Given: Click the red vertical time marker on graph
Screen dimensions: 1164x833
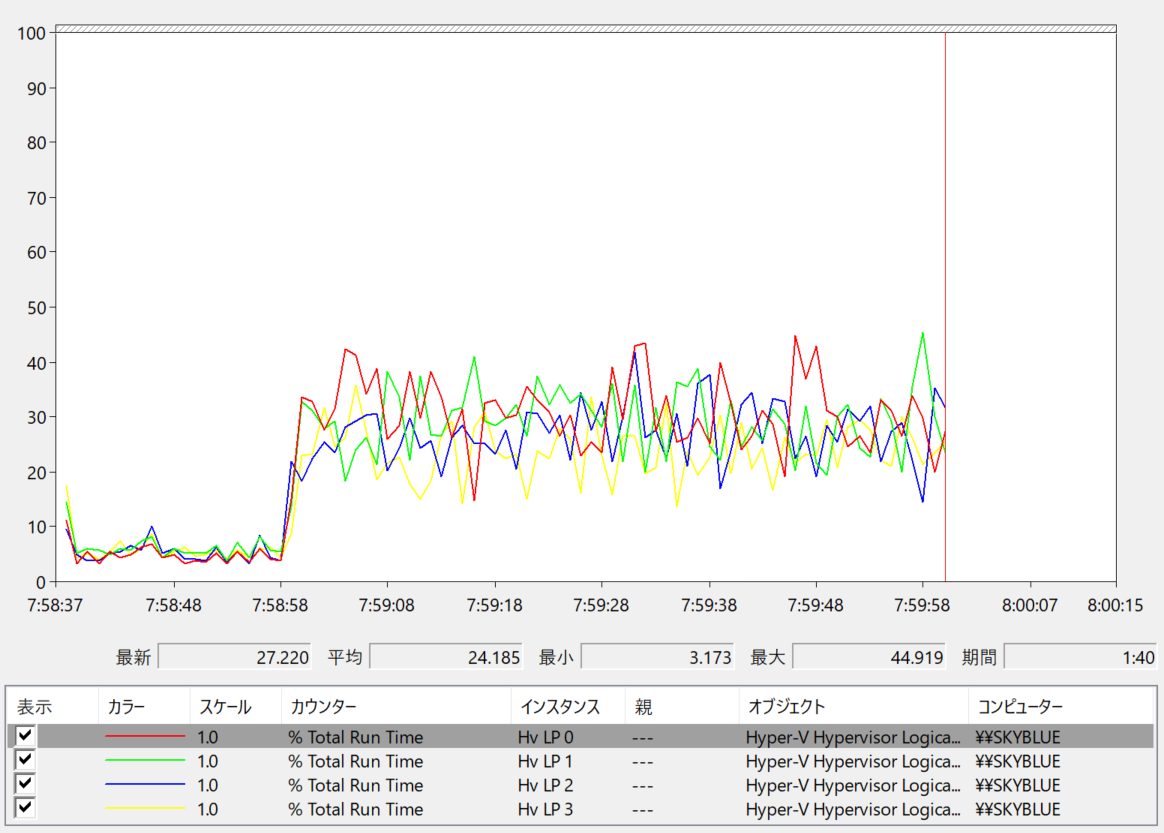Looking at the screenshot, I should pos(945,307).
